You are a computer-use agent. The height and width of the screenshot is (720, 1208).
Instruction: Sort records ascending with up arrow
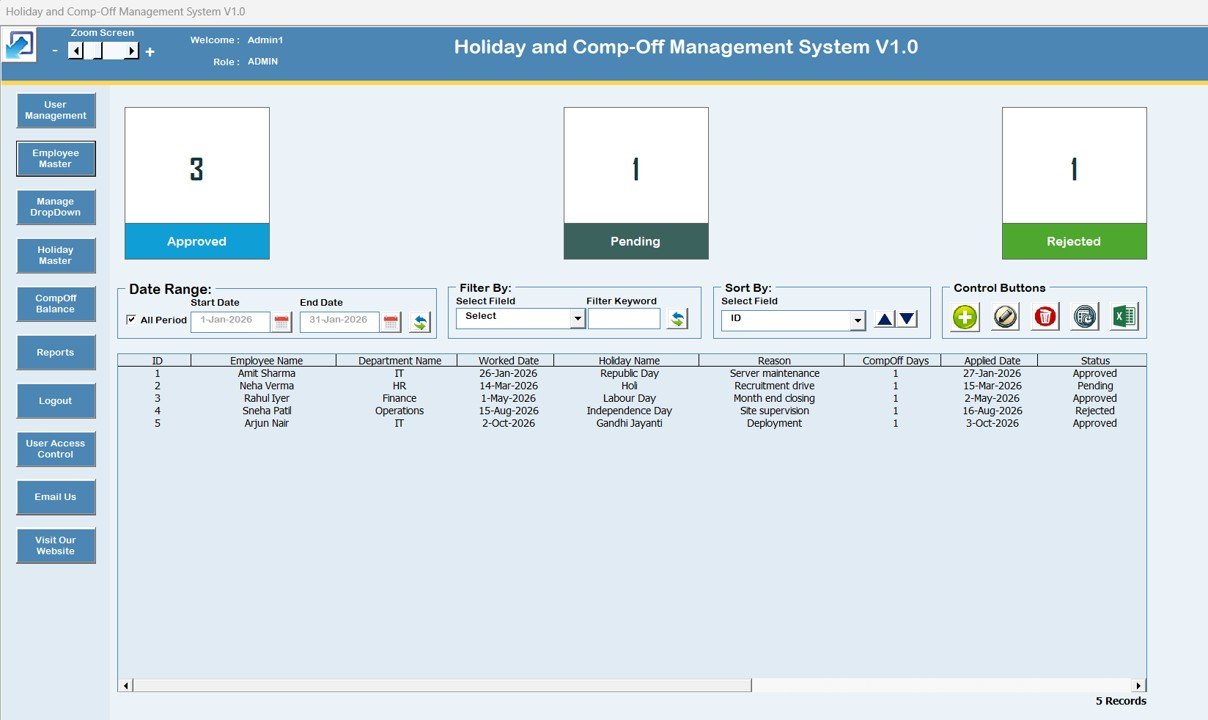(884, 319)
